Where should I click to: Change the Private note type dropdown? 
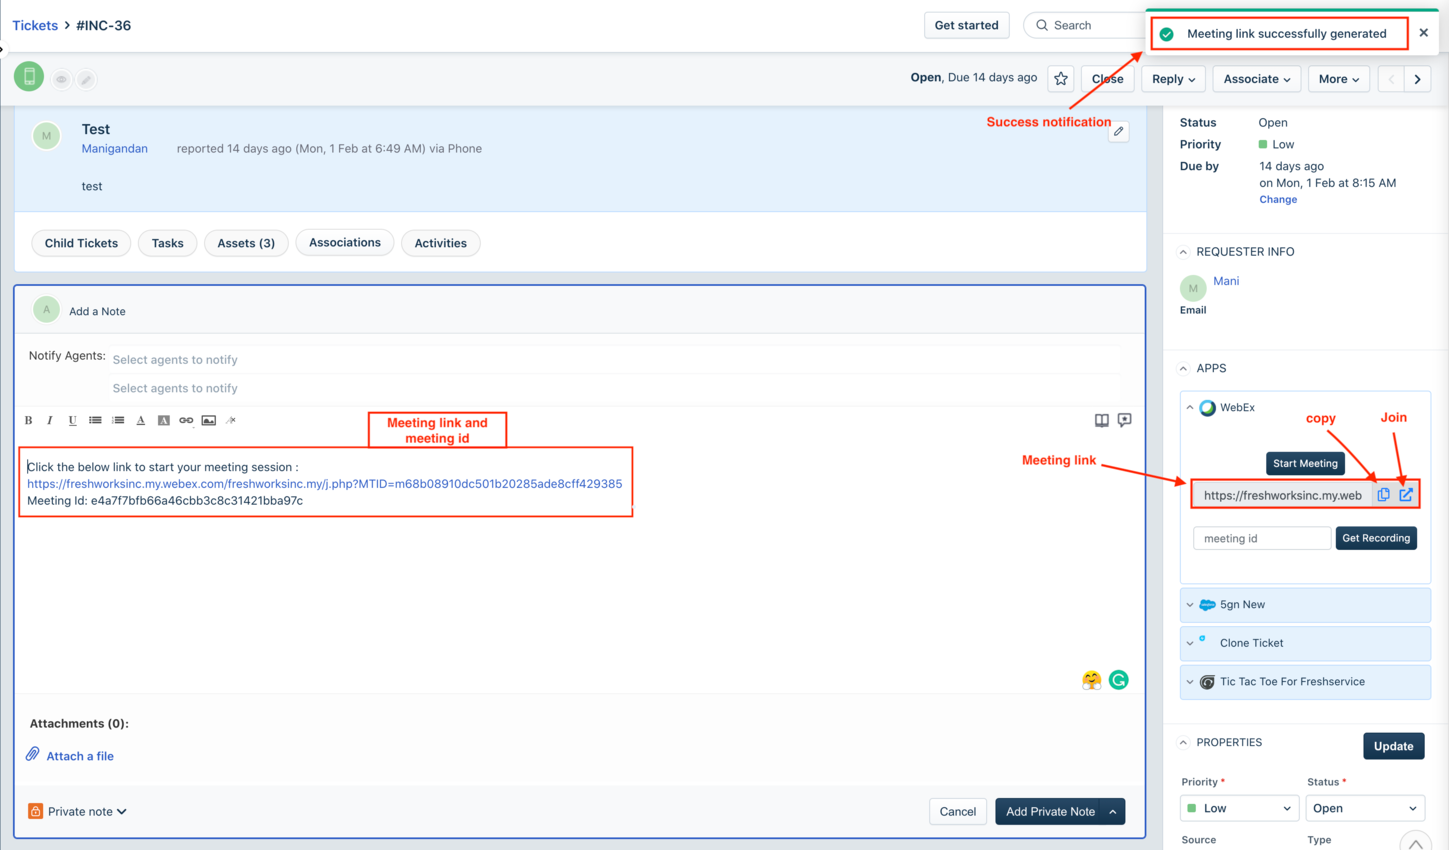click(x=87, y=811)
